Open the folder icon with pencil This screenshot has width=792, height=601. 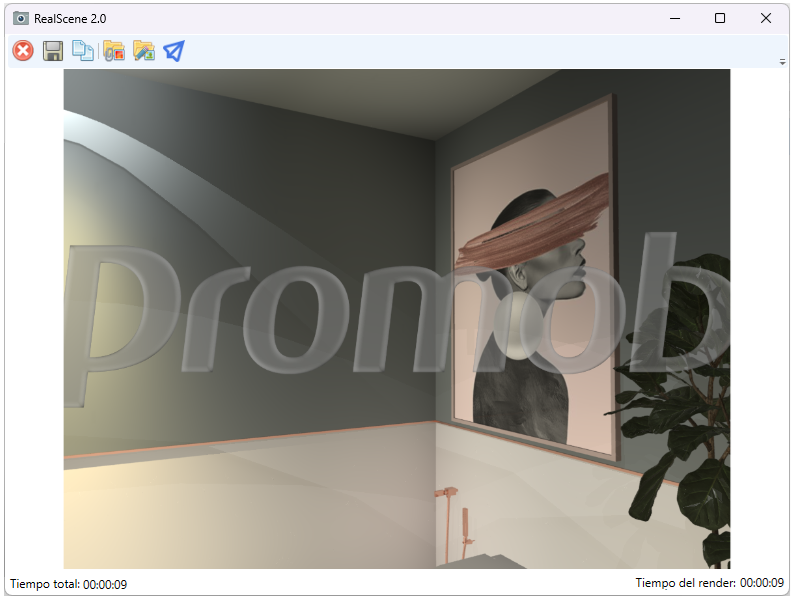[144, 51]
